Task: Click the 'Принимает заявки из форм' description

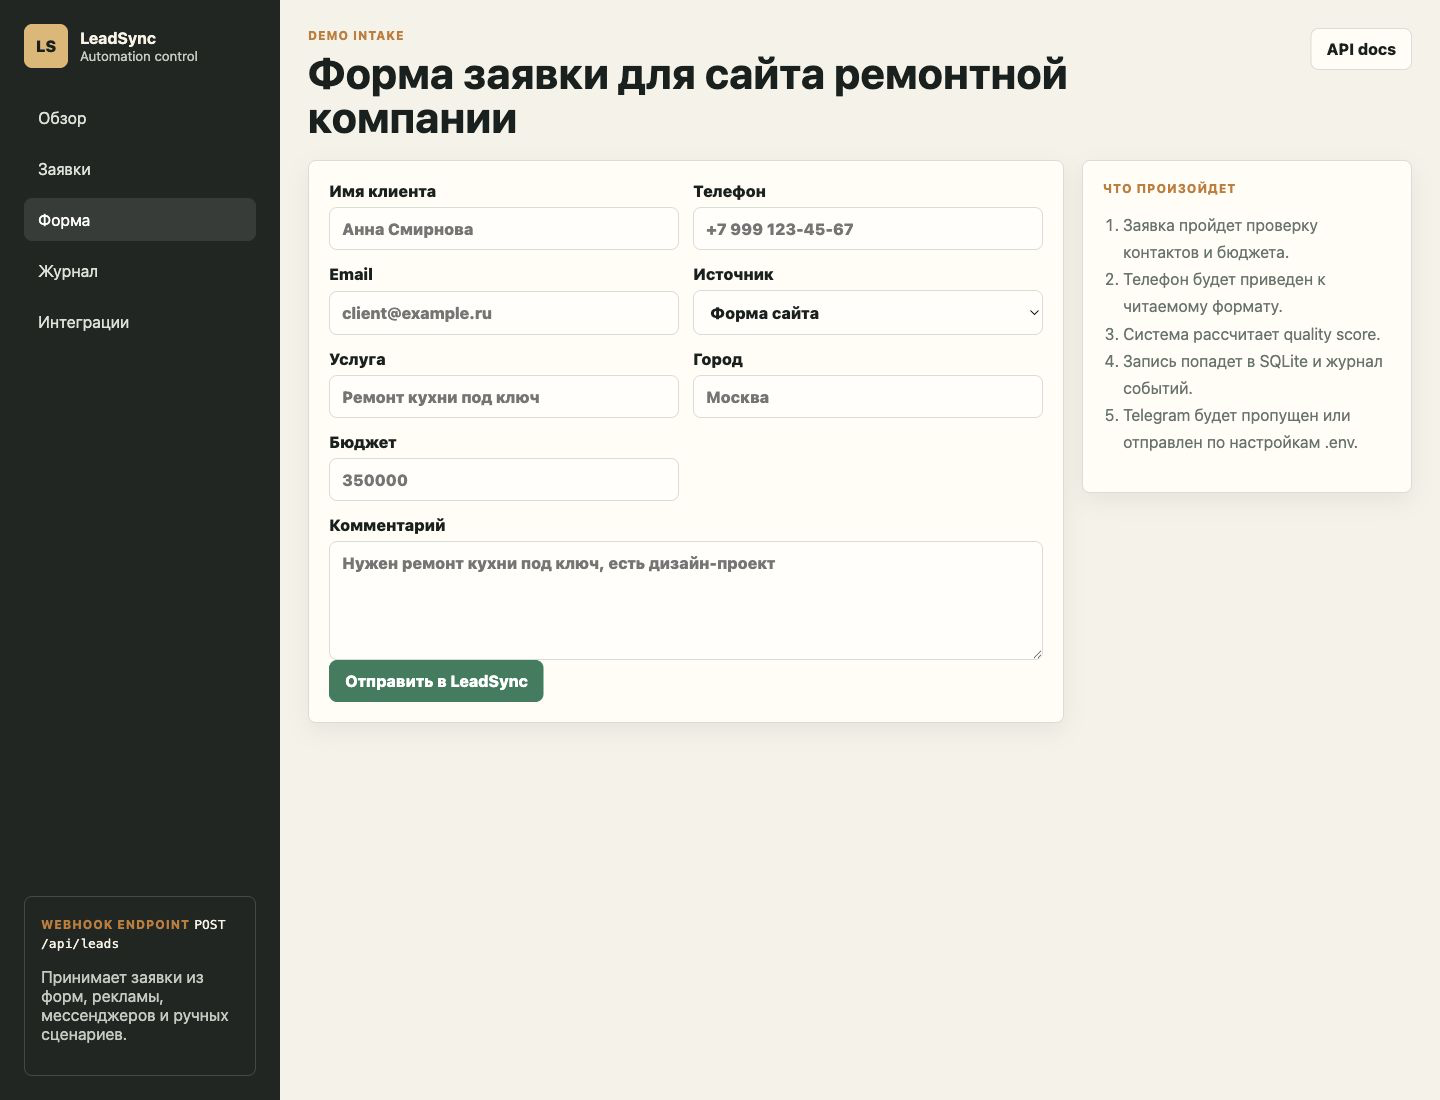Action: point(135,1006)
